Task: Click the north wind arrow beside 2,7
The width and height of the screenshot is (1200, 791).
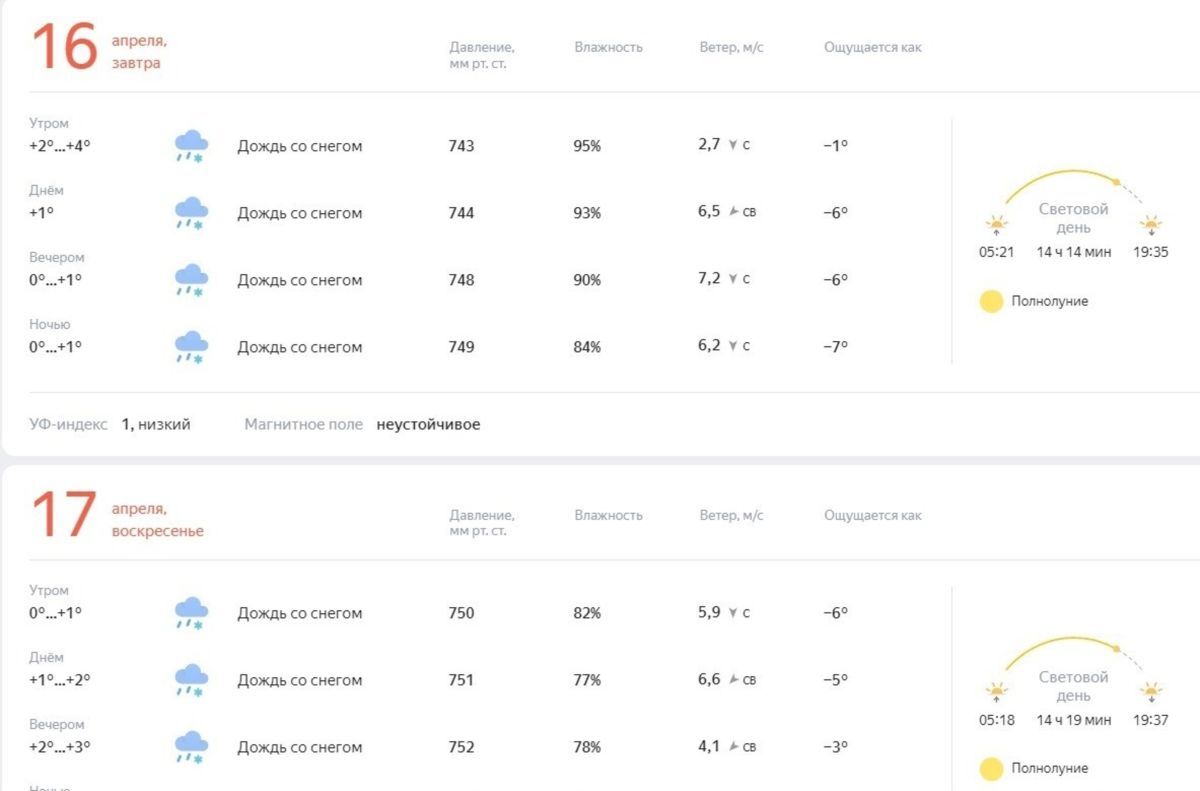Action: [733, 146]
